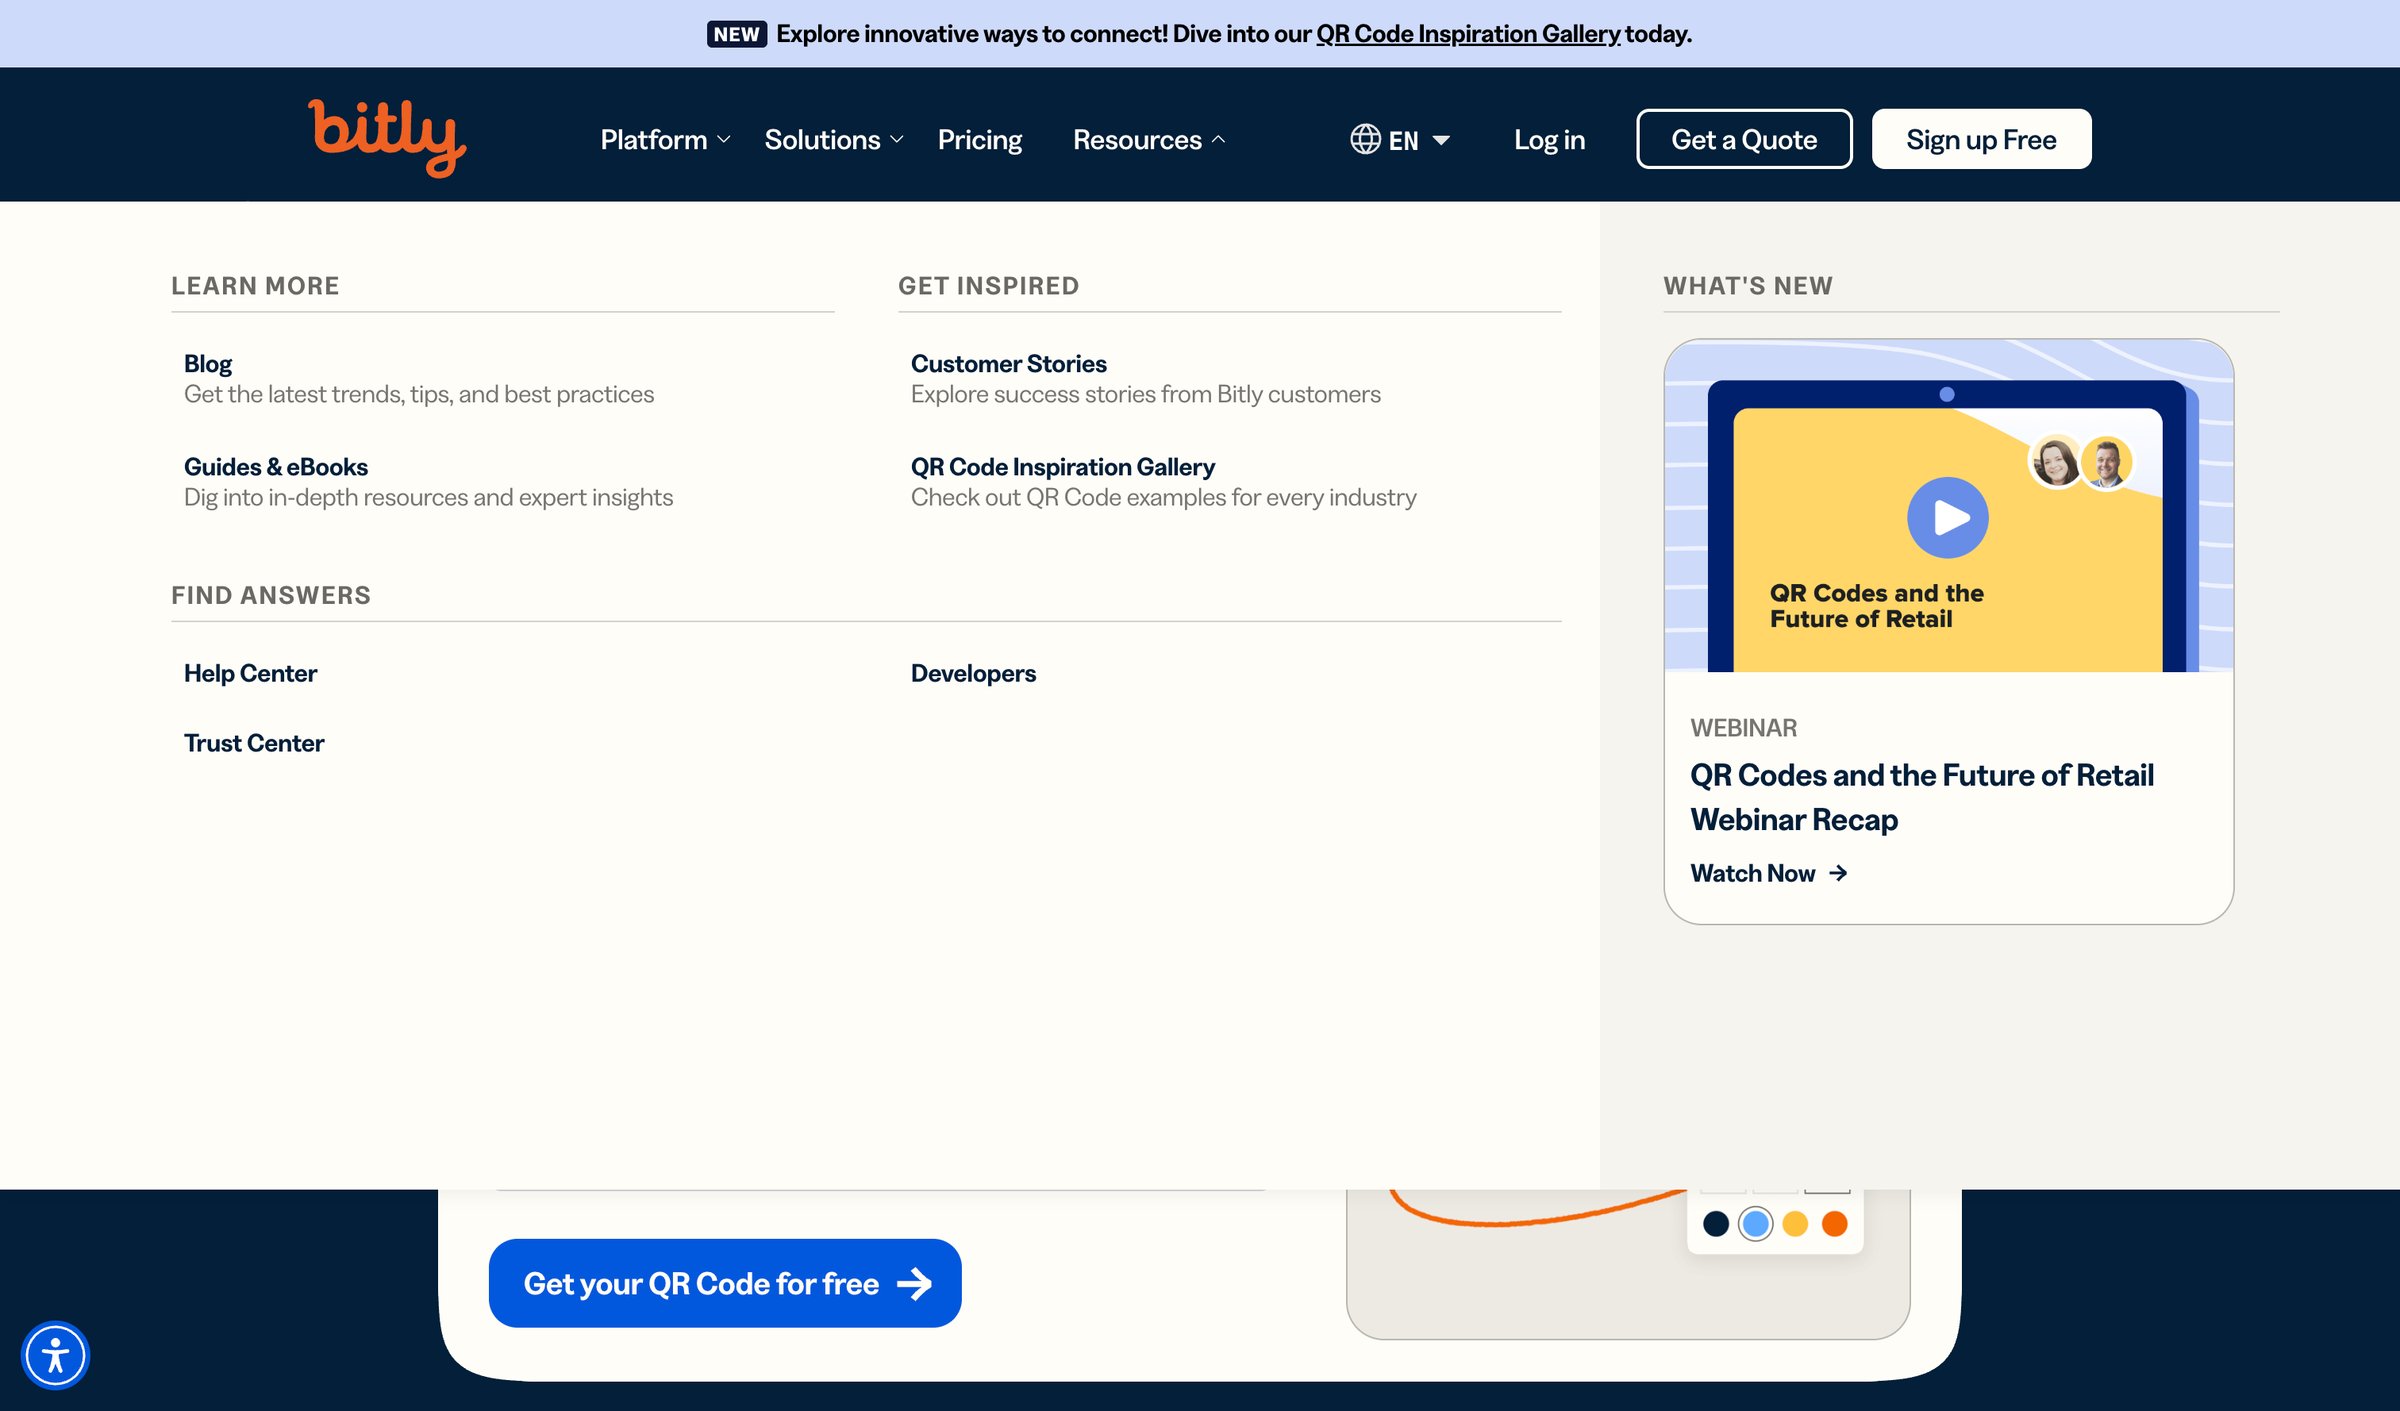Open the Developers link

click(973, 673)
